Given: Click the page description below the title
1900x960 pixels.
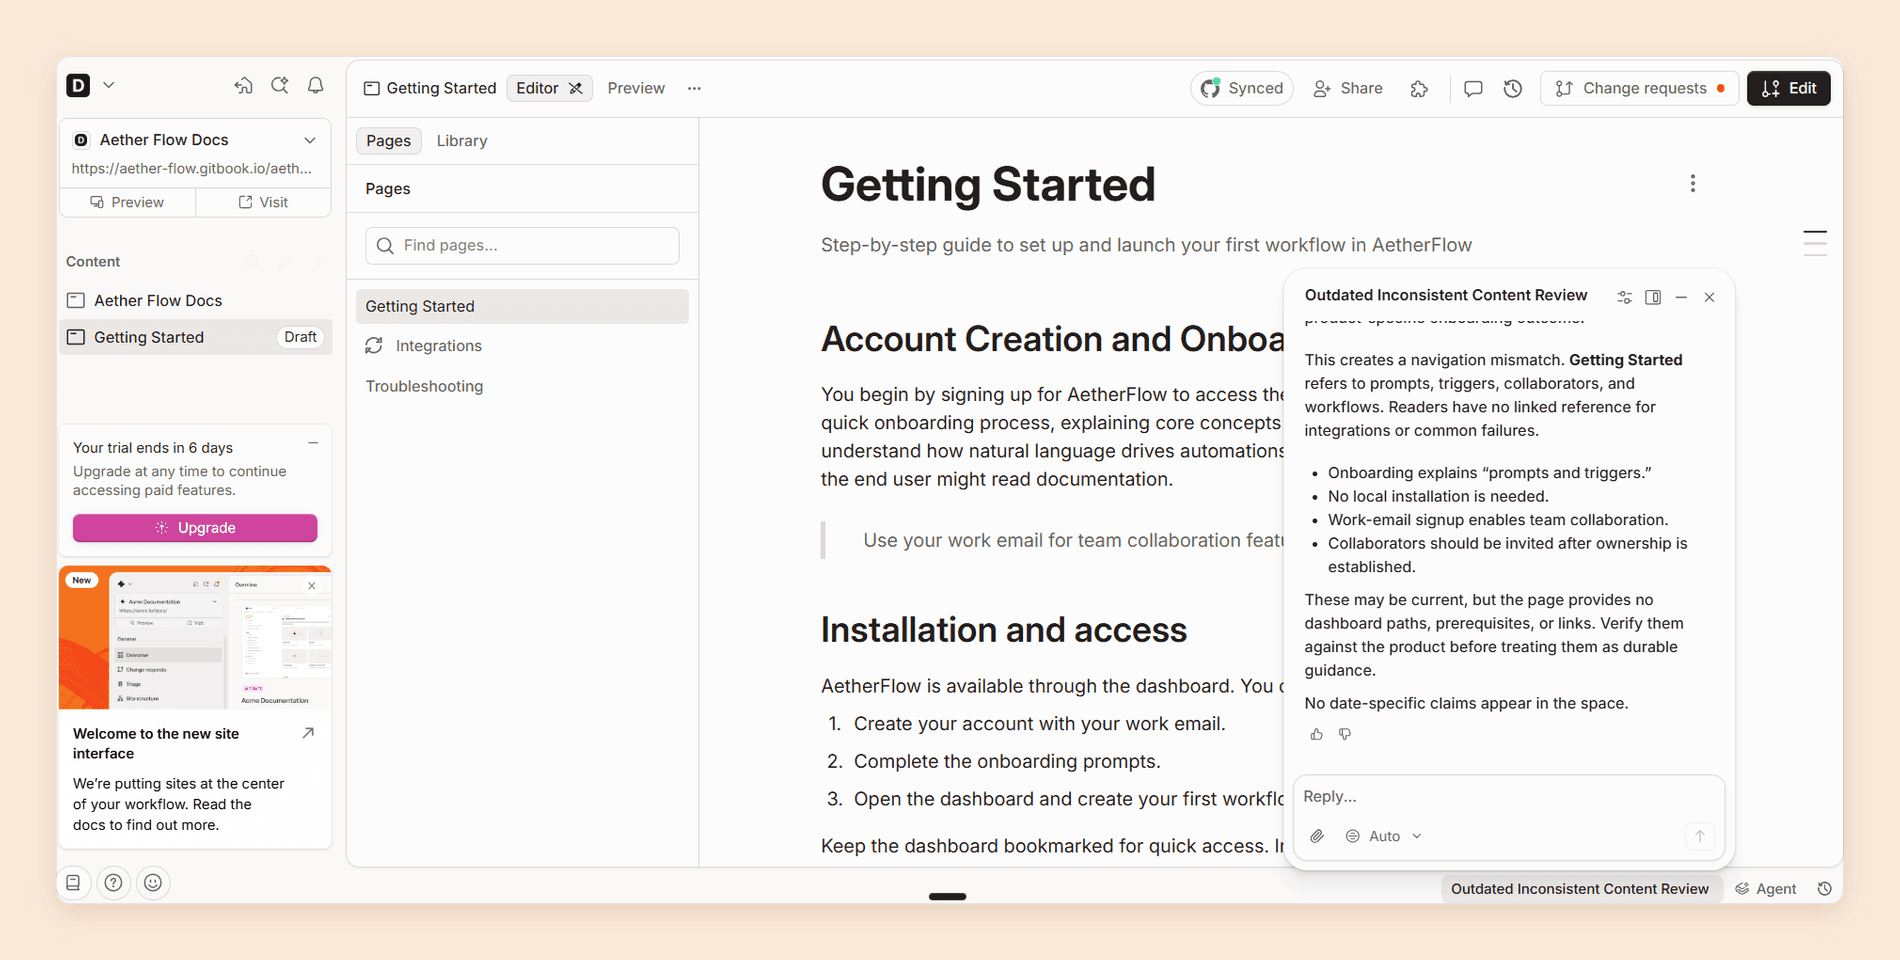Looking at the screenshot, I should click(1146, 245).
